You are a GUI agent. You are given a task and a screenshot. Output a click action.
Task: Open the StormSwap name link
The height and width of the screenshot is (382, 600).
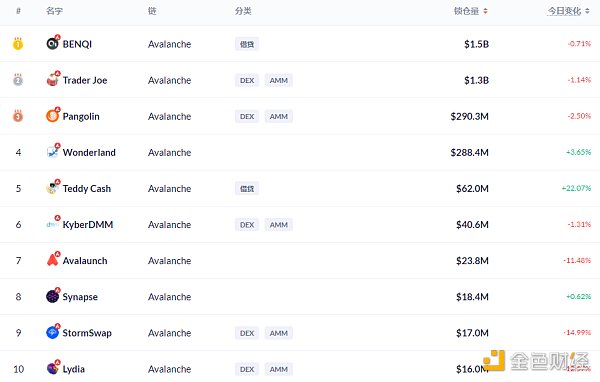click(x=87, y=333)
